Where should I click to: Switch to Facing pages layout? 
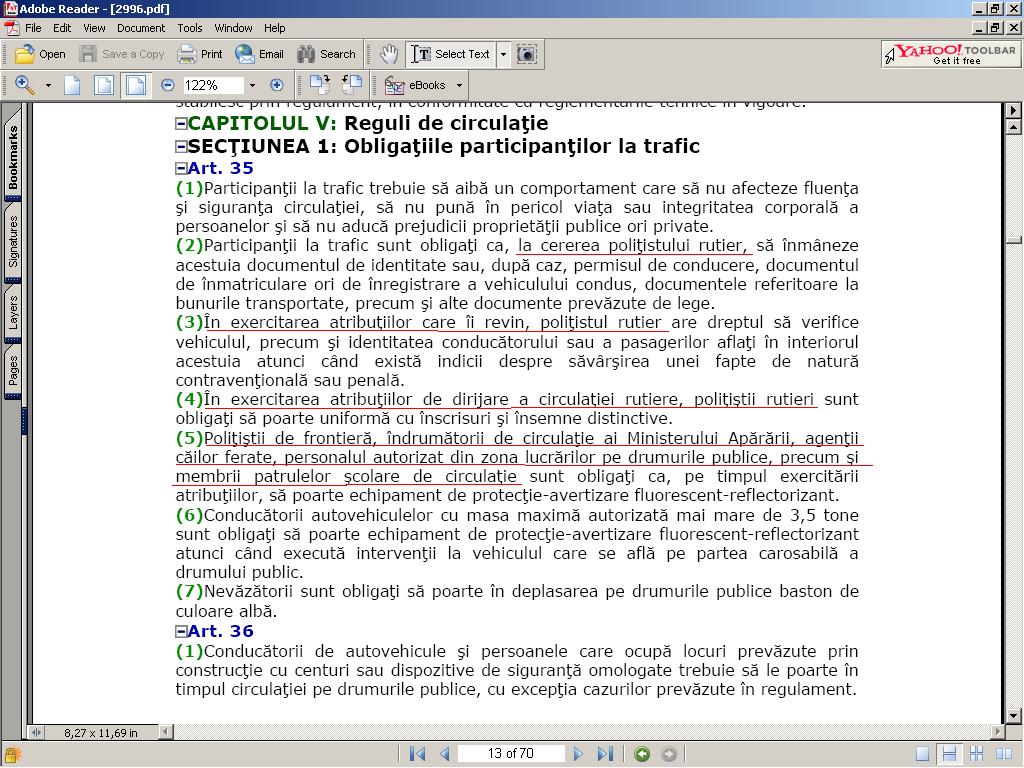(1004, 754)
